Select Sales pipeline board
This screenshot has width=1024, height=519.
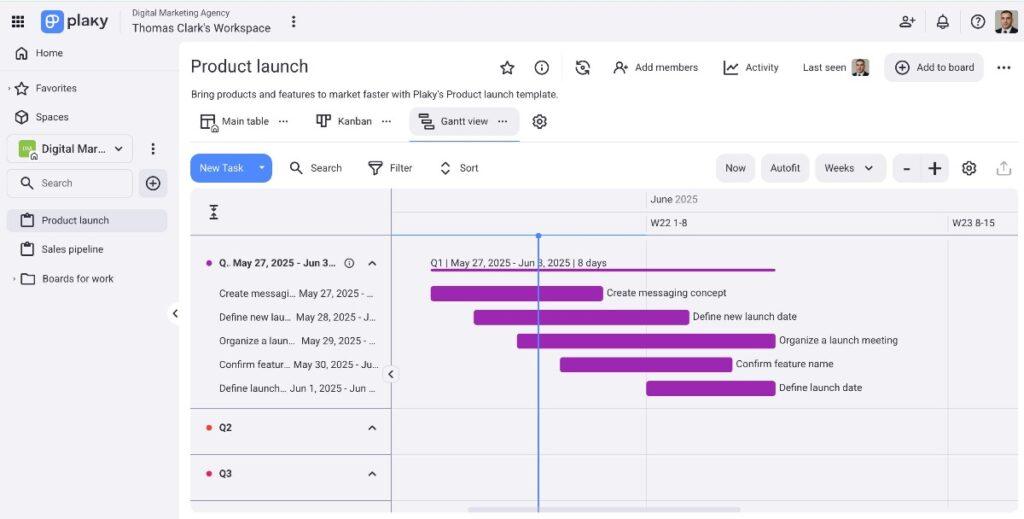point(87,249)
